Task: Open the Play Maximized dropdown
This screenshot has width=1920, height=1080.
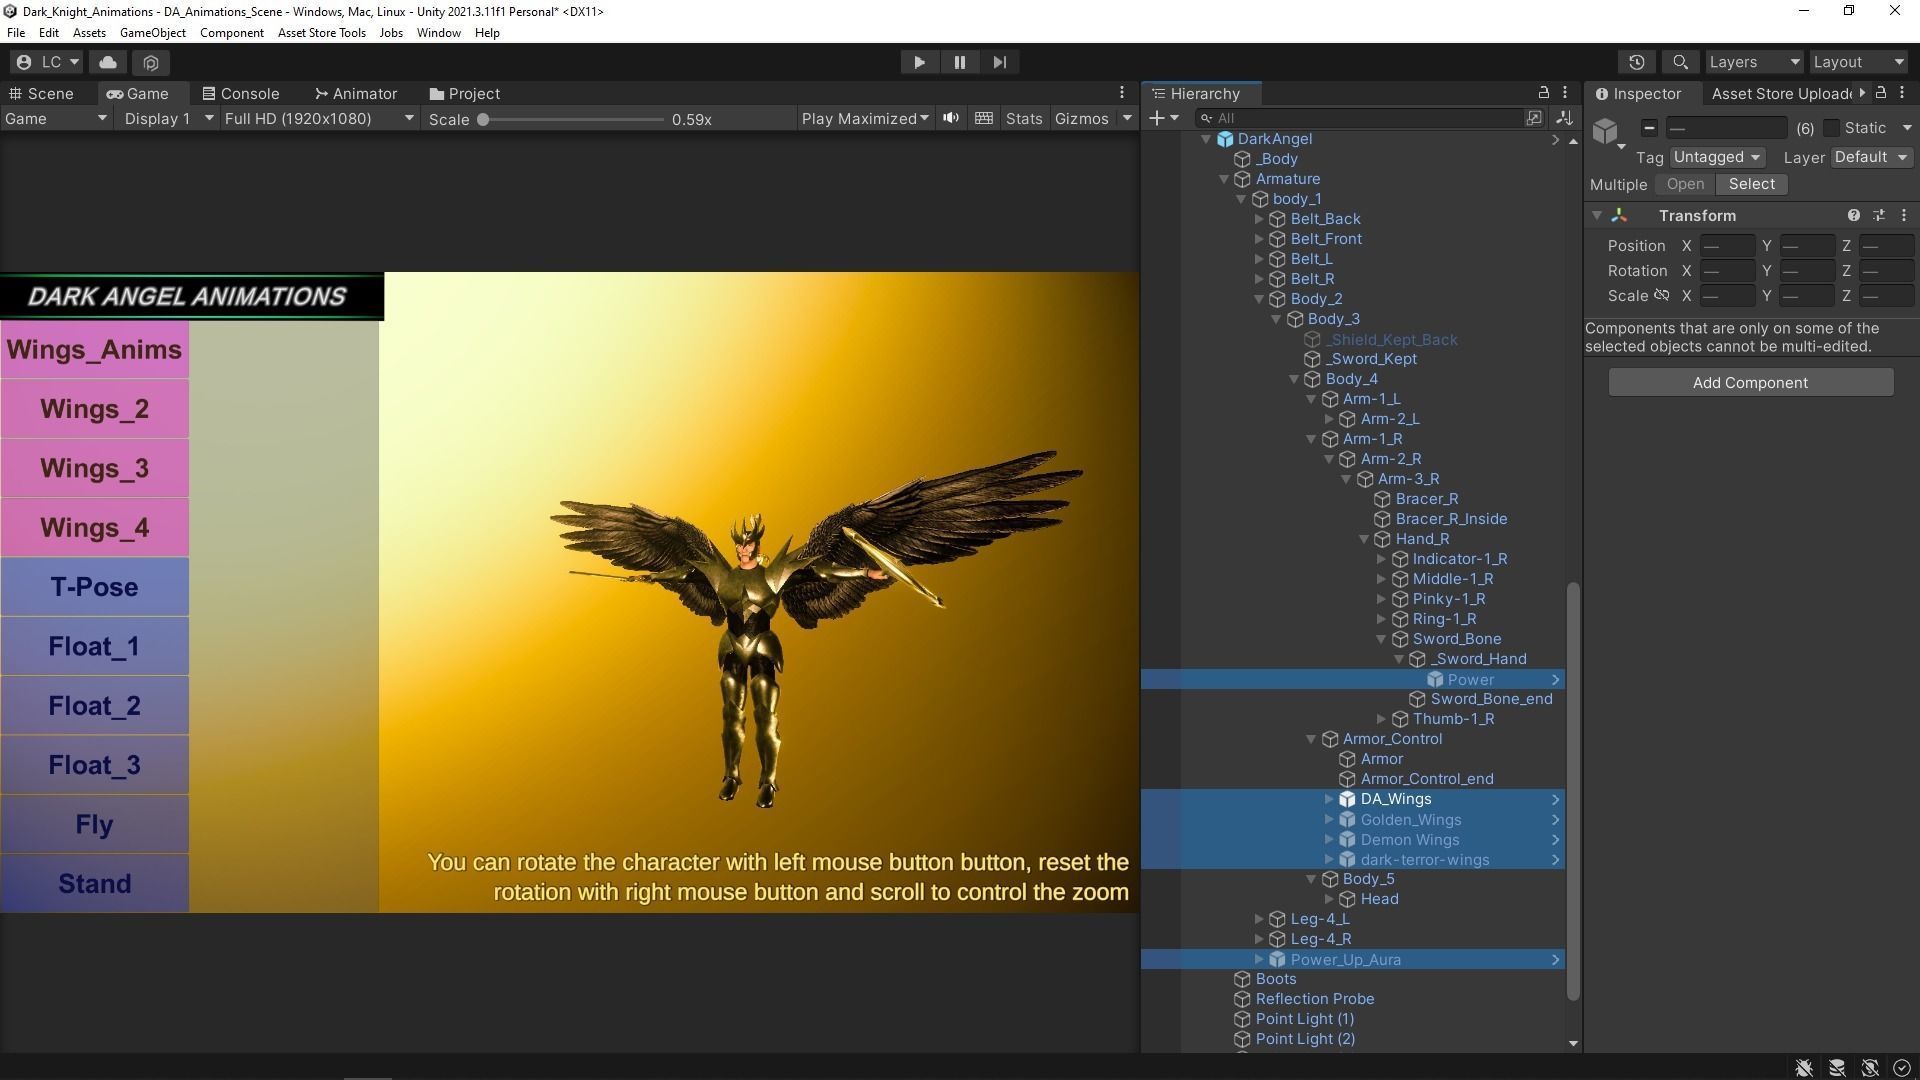Action: [x=865, y=118]
